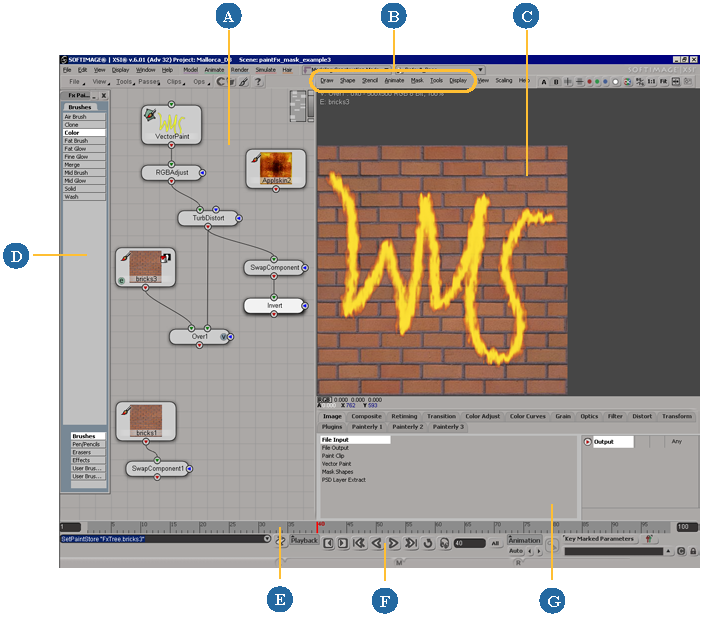Click the paintbrush icon in FxTree toolbar
Viewport: 703px width, 617px height.
pyautogui.click(x=243, y=82)
